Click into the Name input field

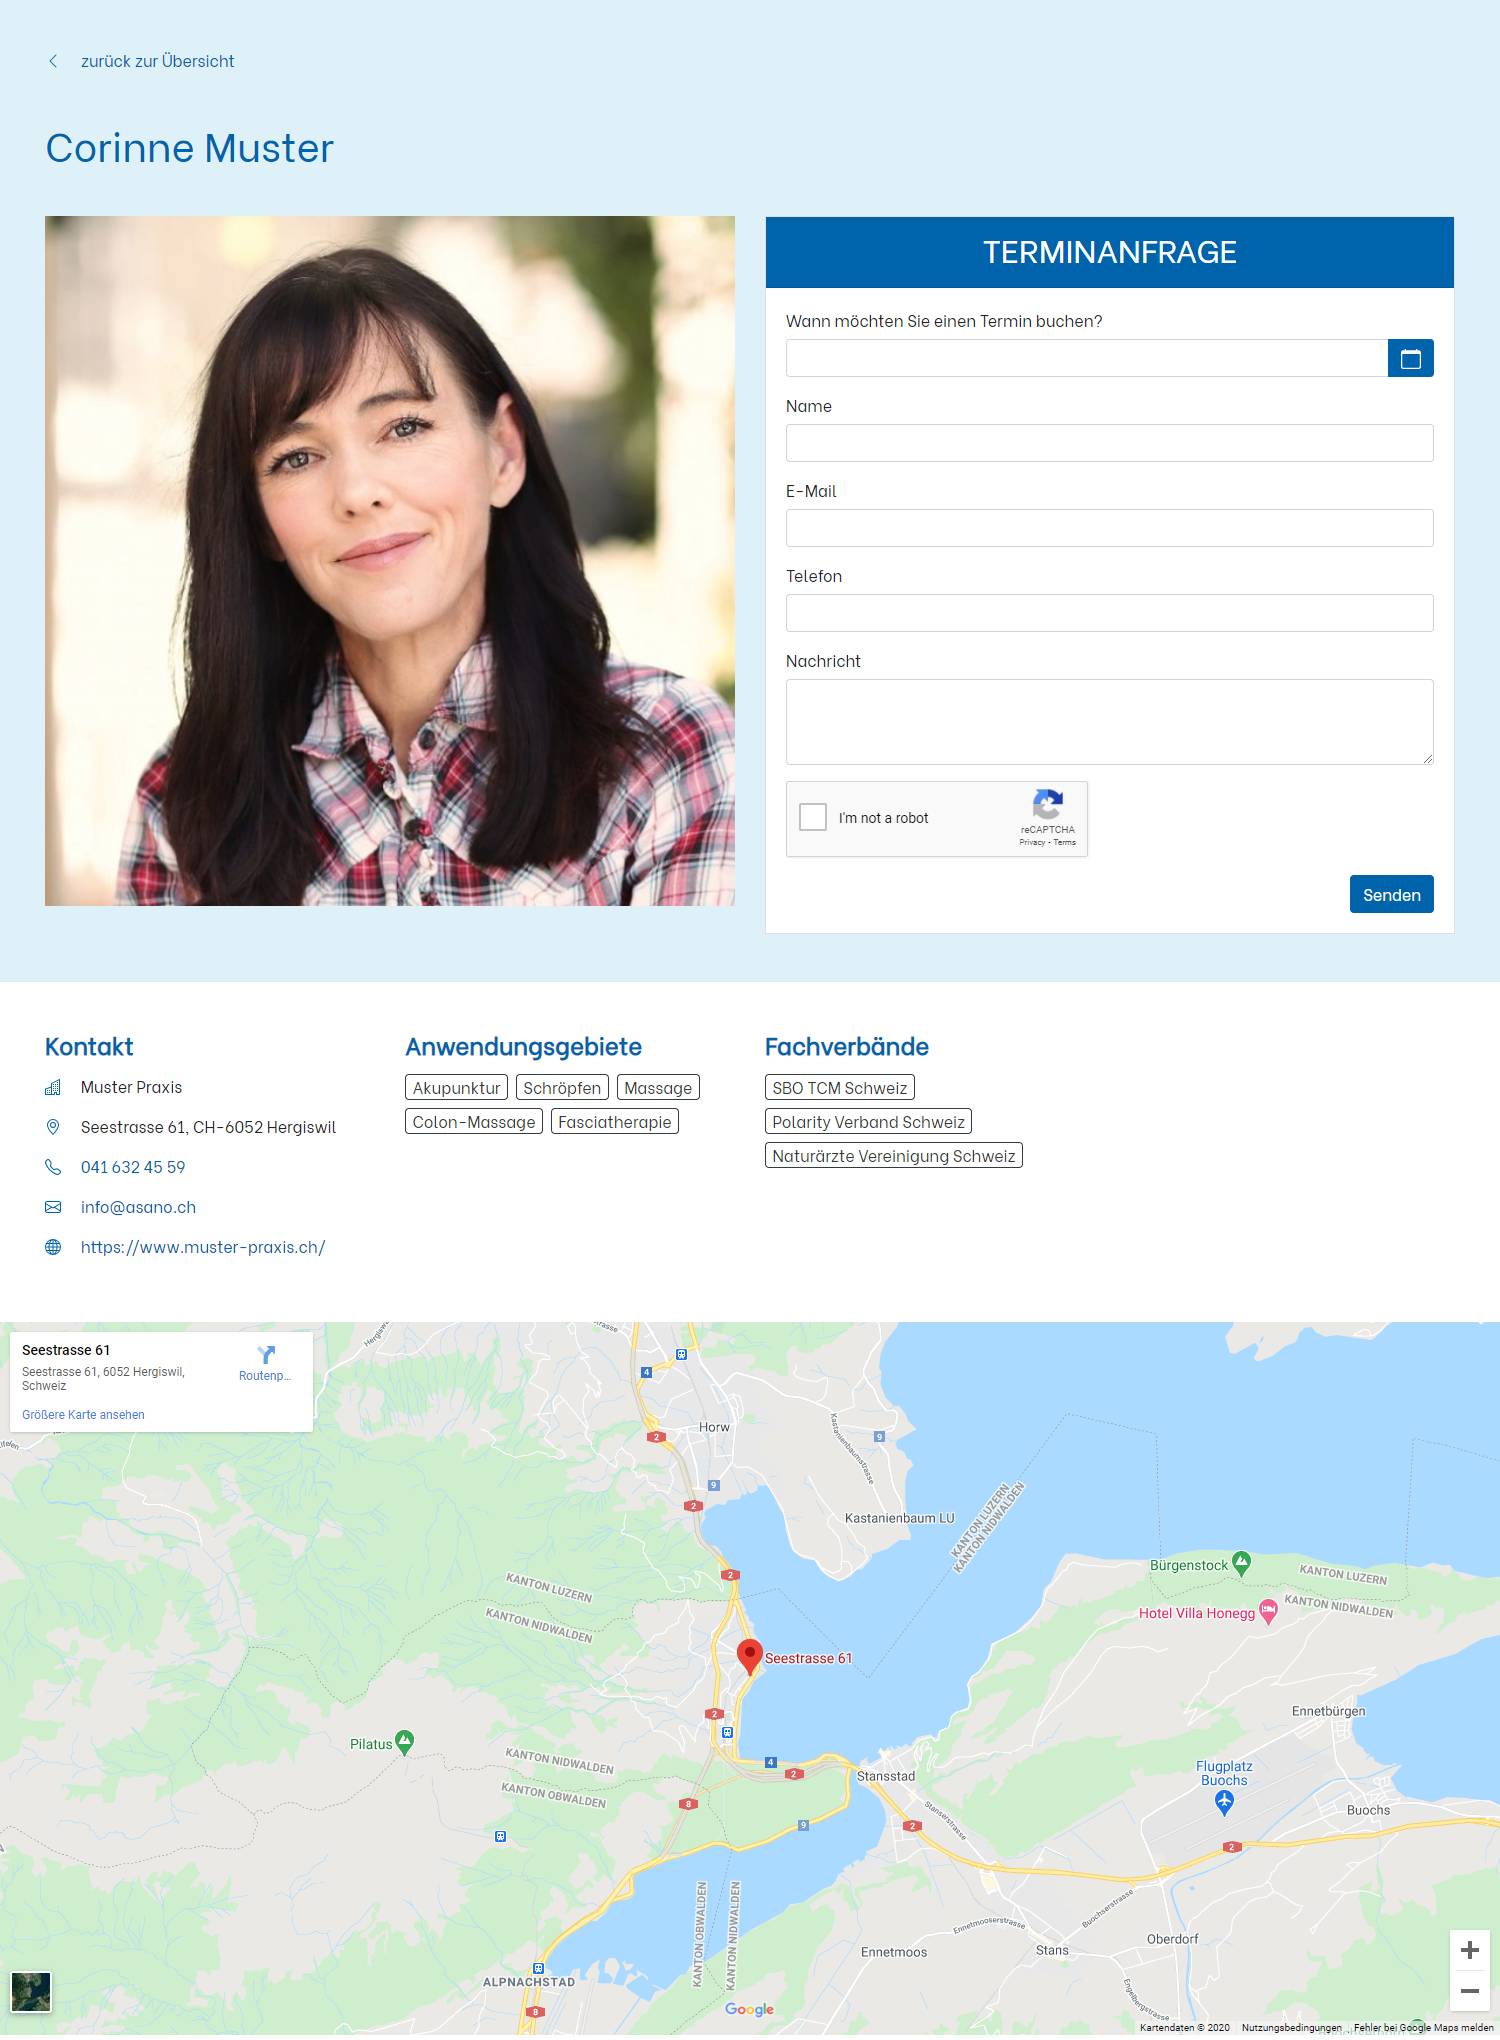(1109, 443)
